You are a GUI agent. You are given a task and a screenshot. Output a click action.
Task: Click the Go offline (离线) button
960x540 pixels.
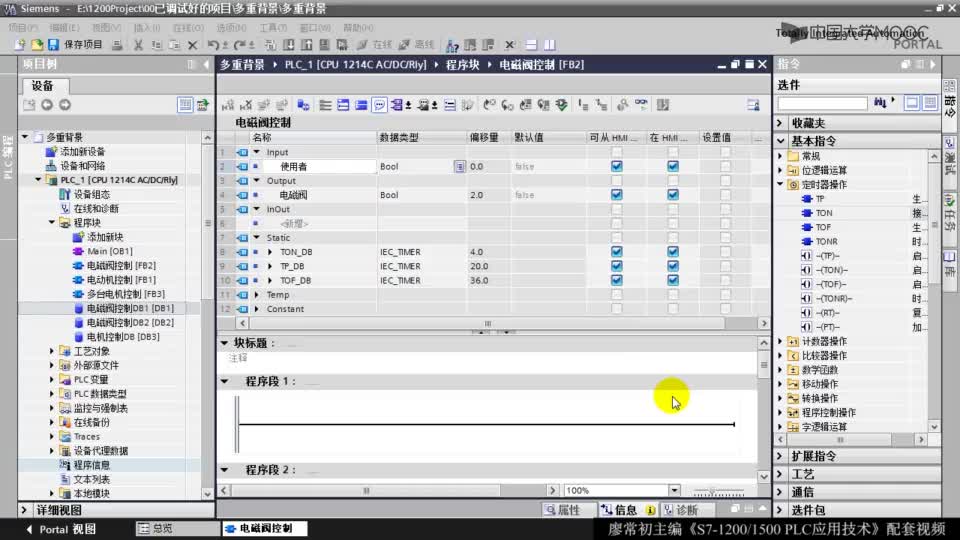click(x=416, y=45)
